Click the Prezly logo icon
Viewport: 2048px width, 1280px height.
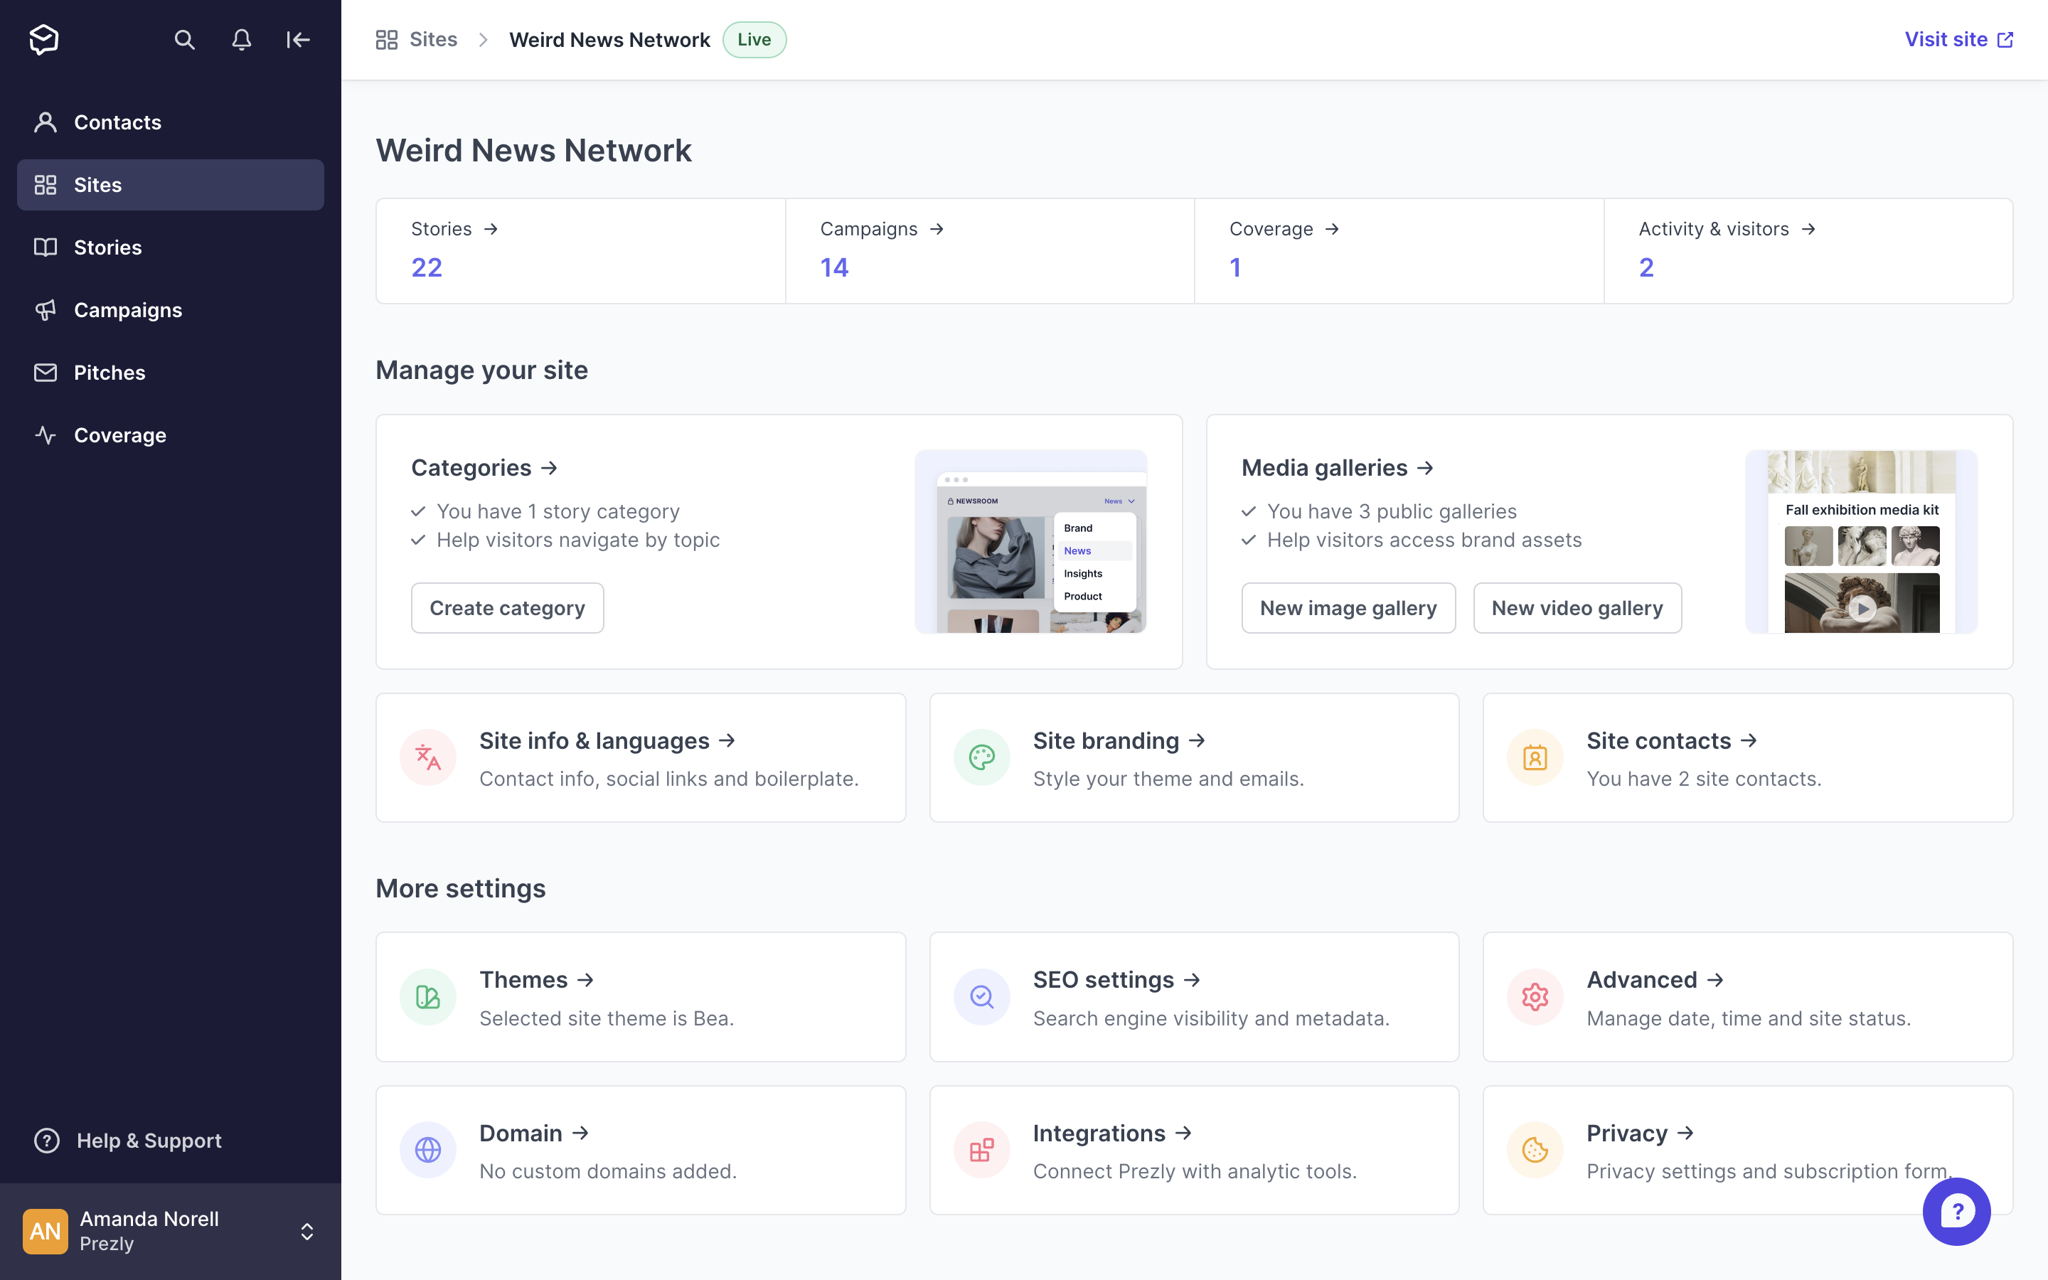click(x=44, y=39)
